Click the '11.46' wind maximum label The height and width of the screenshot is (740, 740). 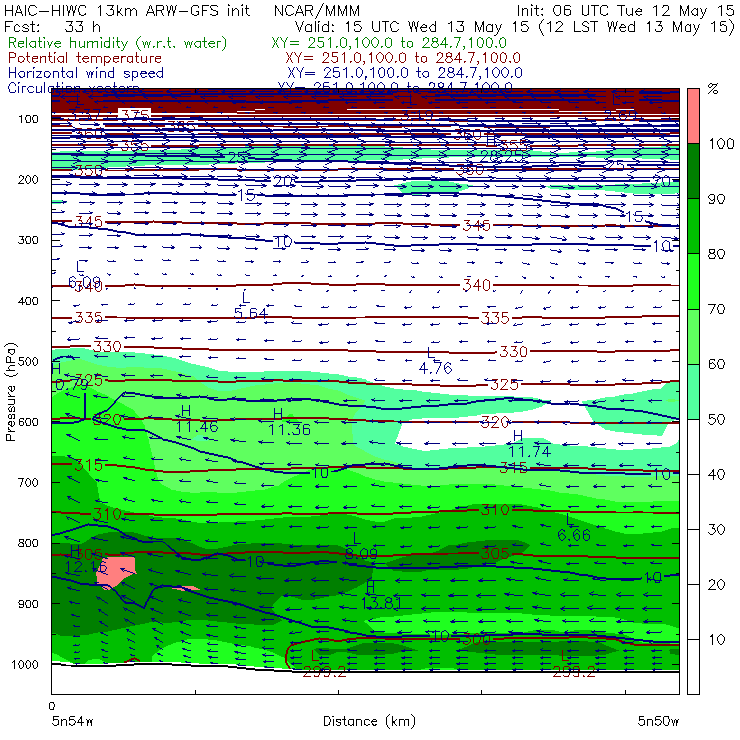point(197,427)
